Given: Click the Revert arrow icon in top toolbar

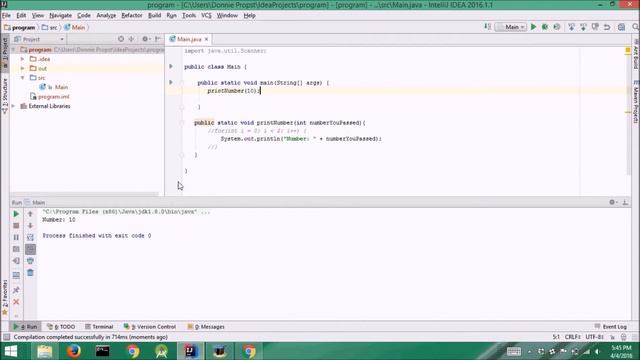Looking at the screenshot, I should [x=607, y=27].
